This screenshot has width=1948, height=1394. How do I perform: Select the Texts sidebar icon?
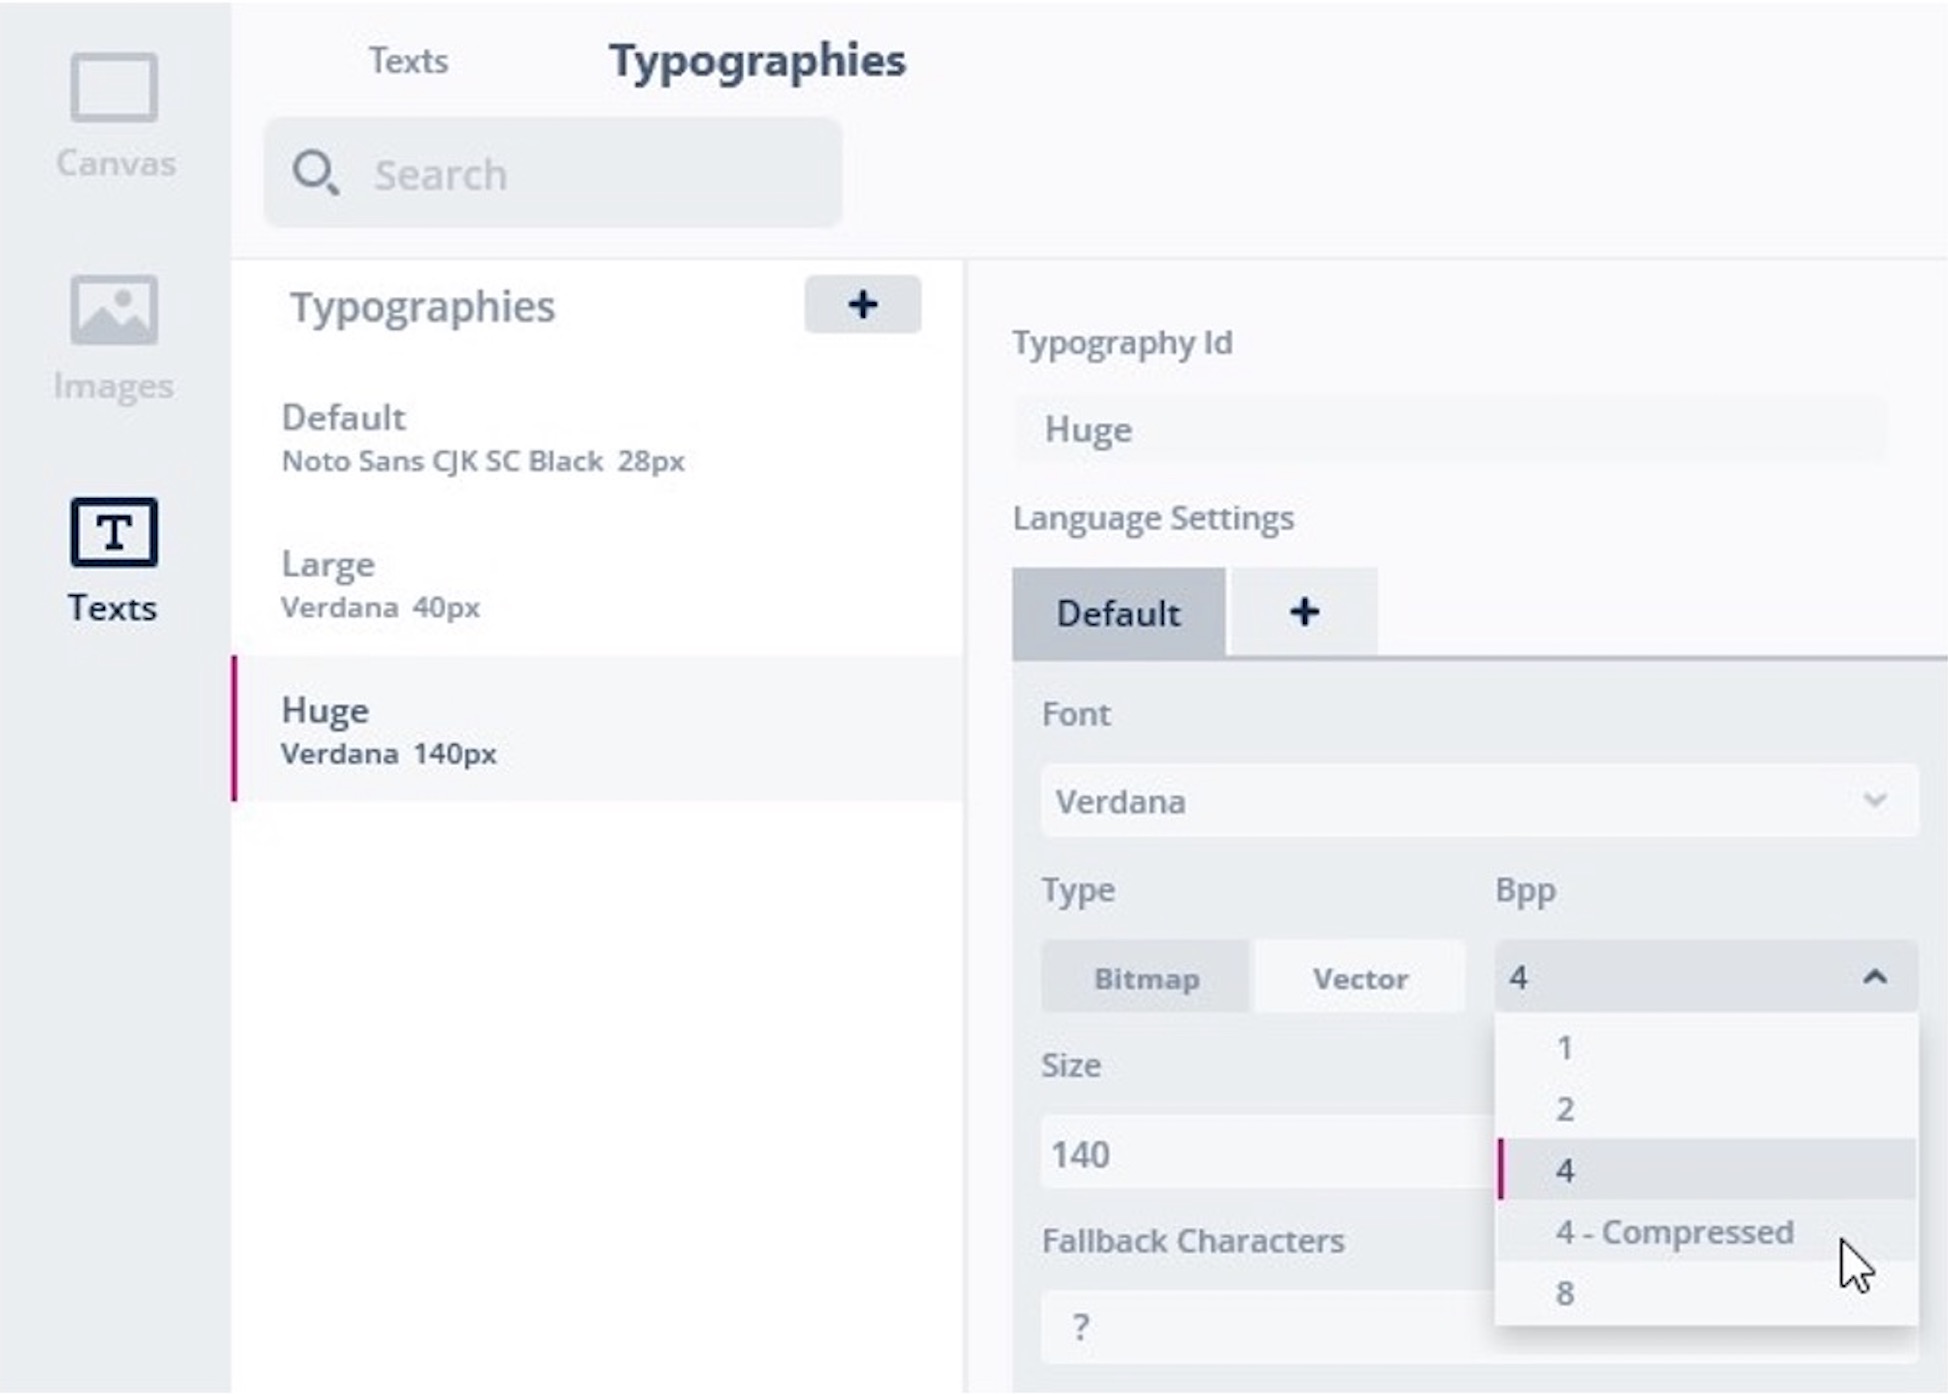113,558
